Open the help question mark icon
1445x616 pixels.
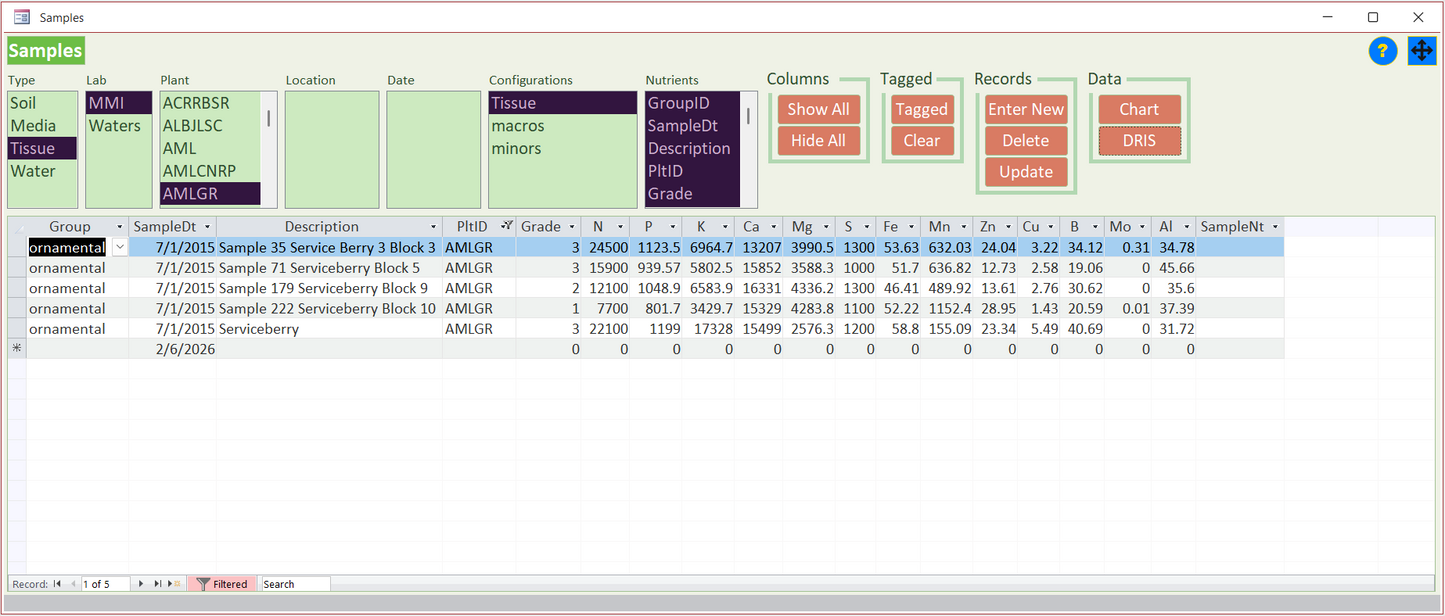pyautogui.click(x=1383, y=51)
